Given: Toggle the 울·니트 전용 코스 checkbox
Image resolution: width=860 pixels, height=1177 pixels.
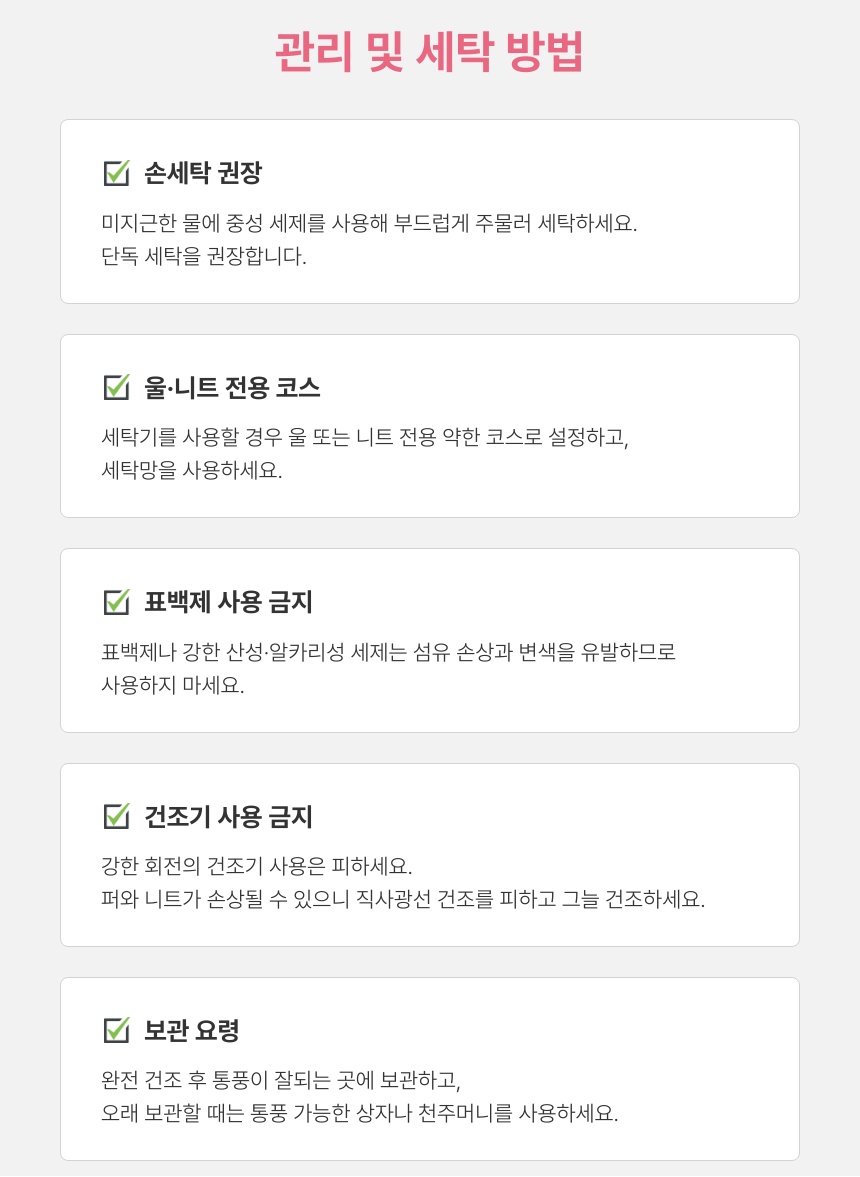Looking at the screenshot, I should click(x=116, y=387).
